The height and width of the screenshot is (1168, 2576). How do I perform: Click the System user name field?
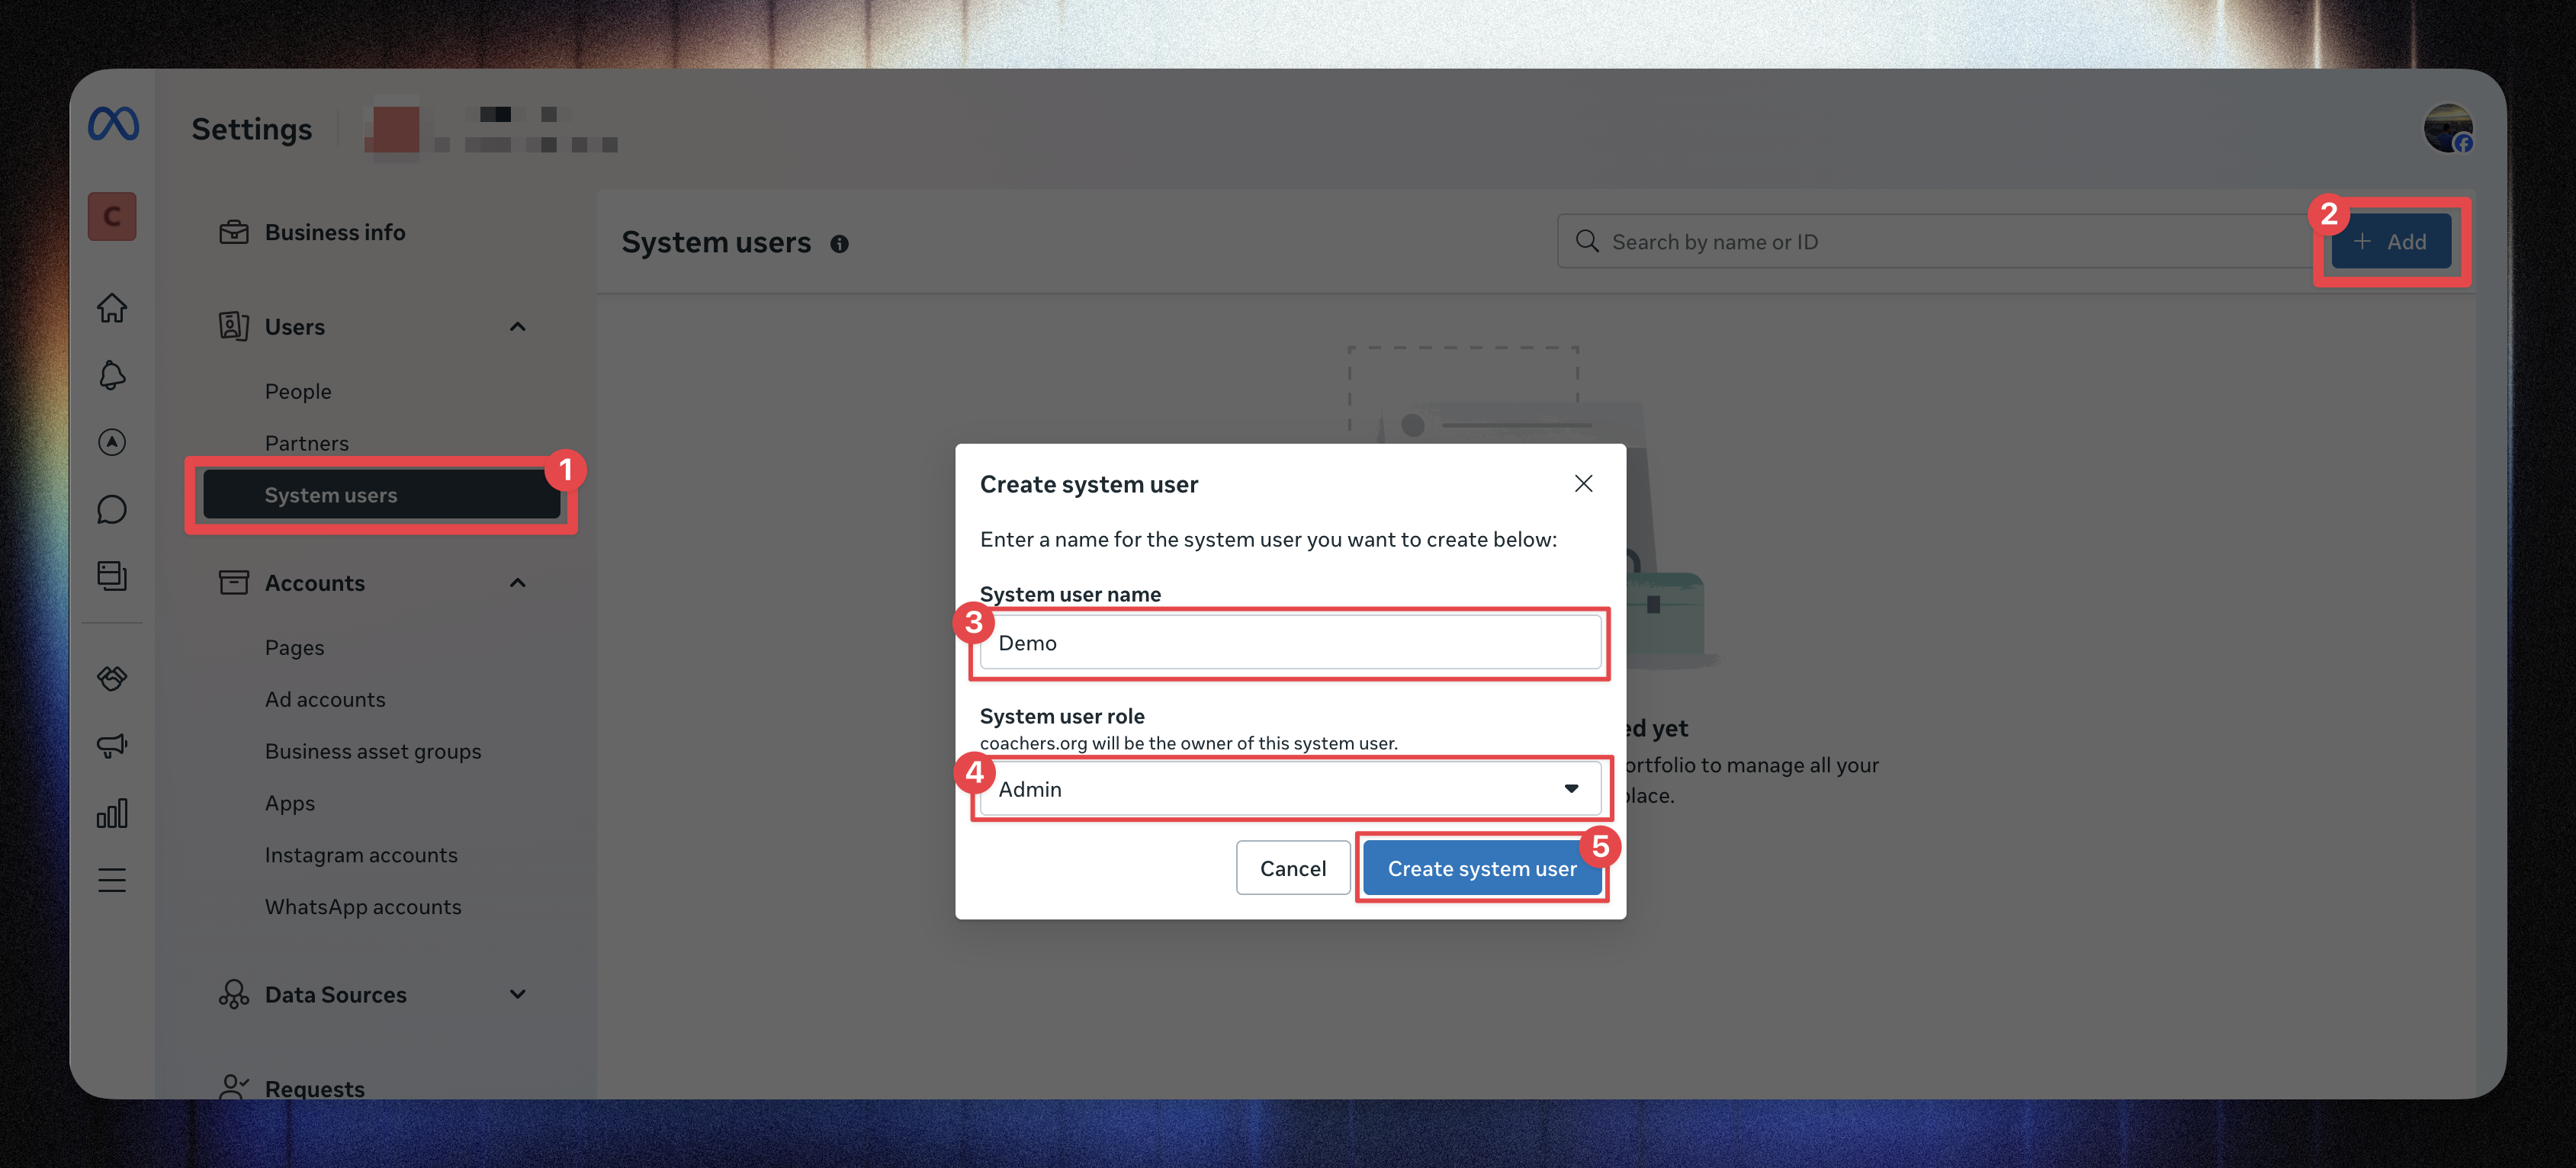(x=1290, y=643)
